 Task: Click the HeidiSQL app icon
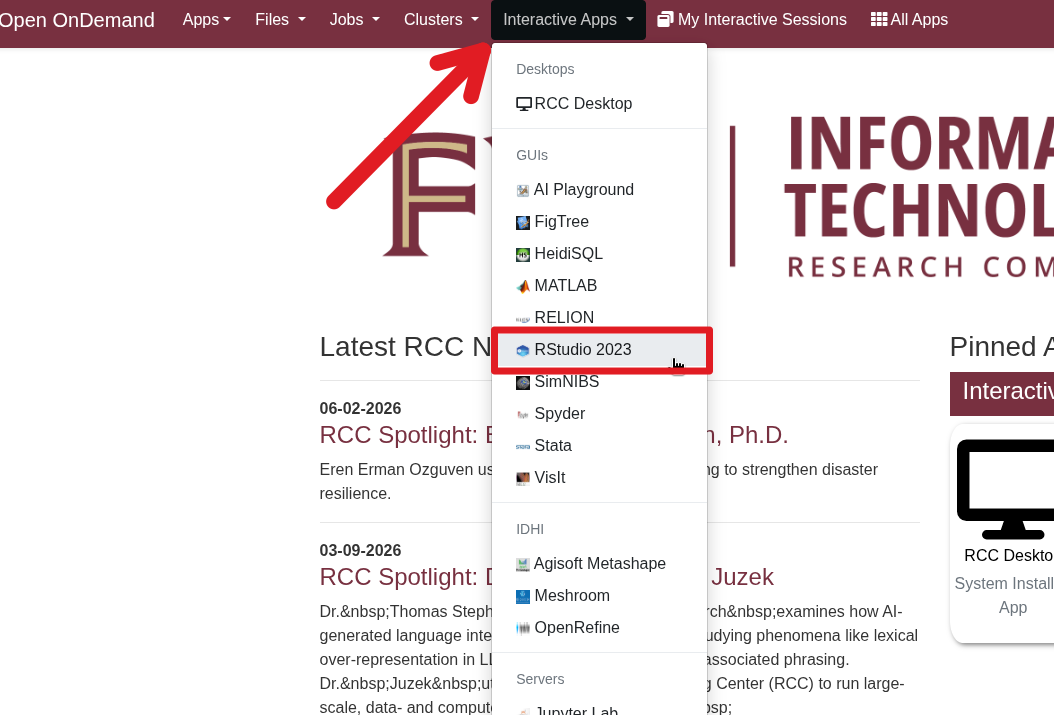coord(523,255)
